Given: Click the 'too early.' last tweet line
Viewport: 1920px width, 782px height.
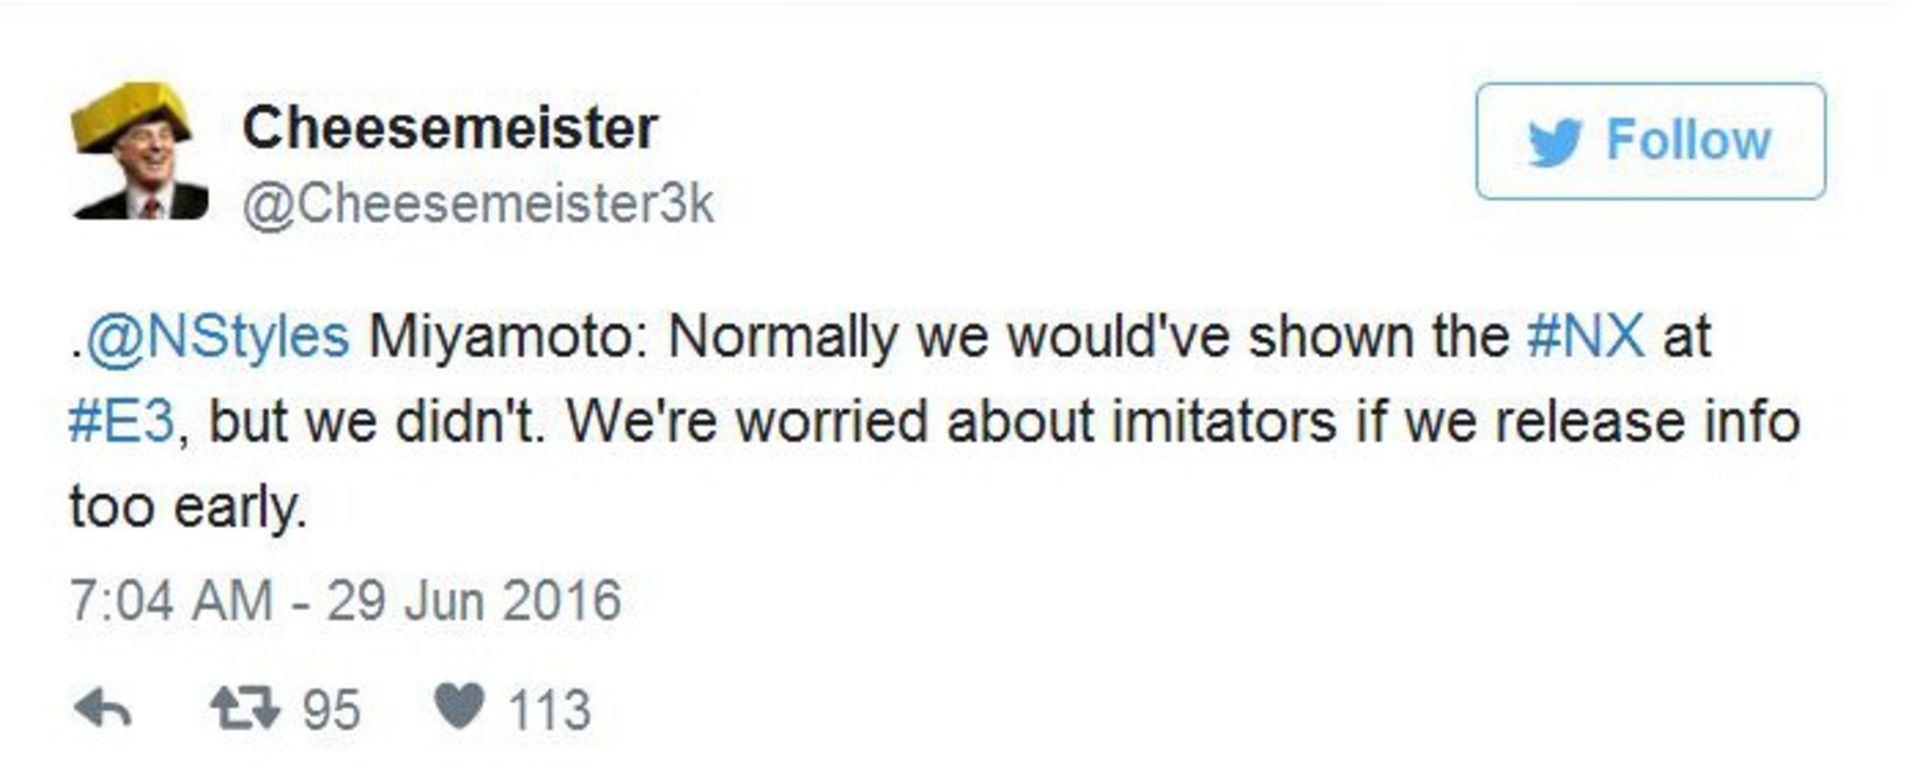Looking at the screenshot, I should coord(188,507).
